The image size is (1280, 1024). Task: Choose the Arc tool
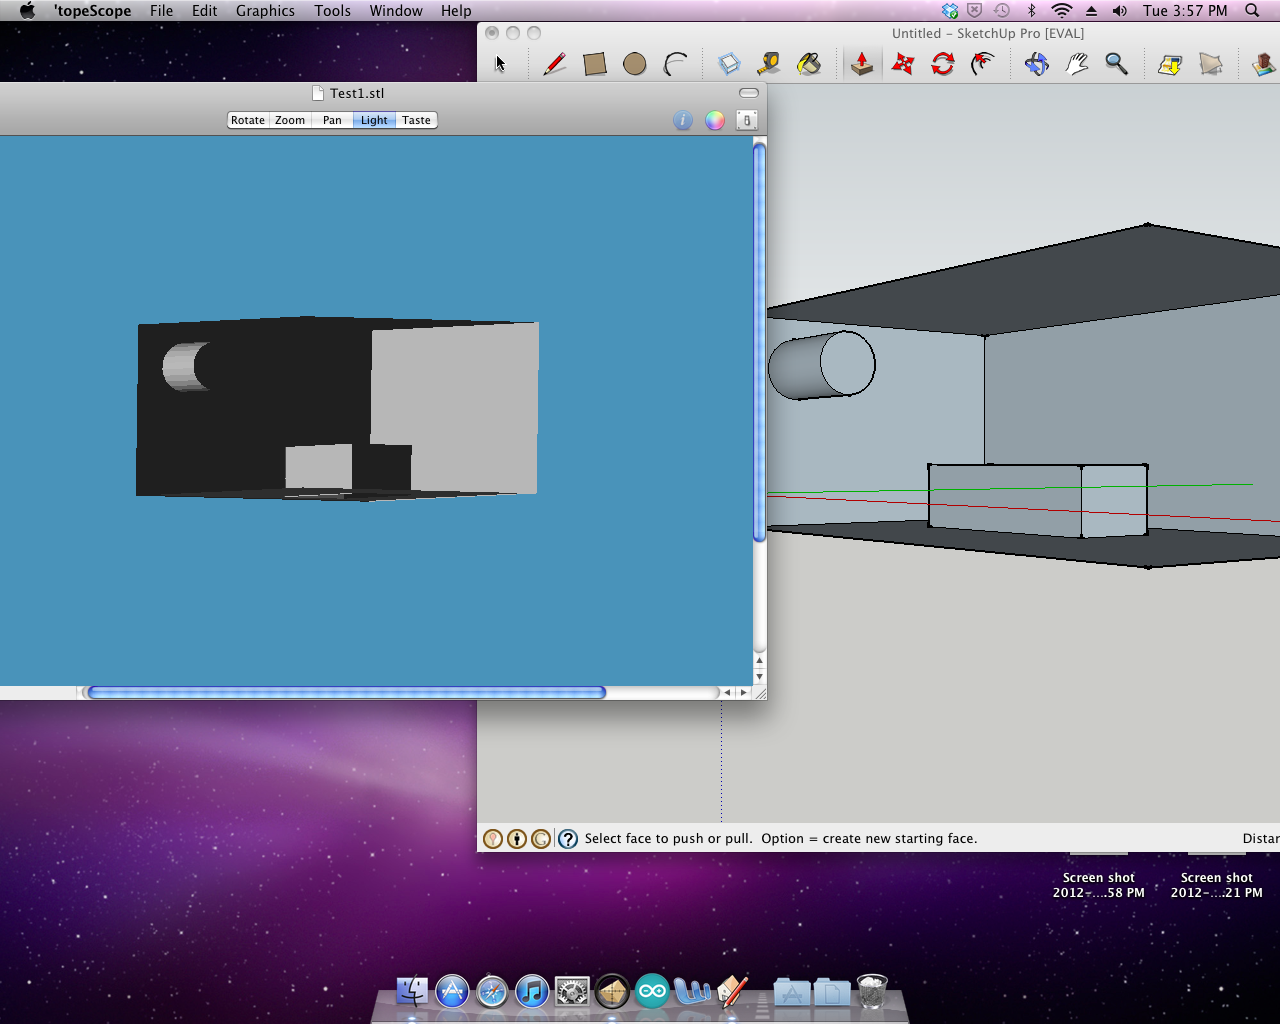tap(675, 63)
